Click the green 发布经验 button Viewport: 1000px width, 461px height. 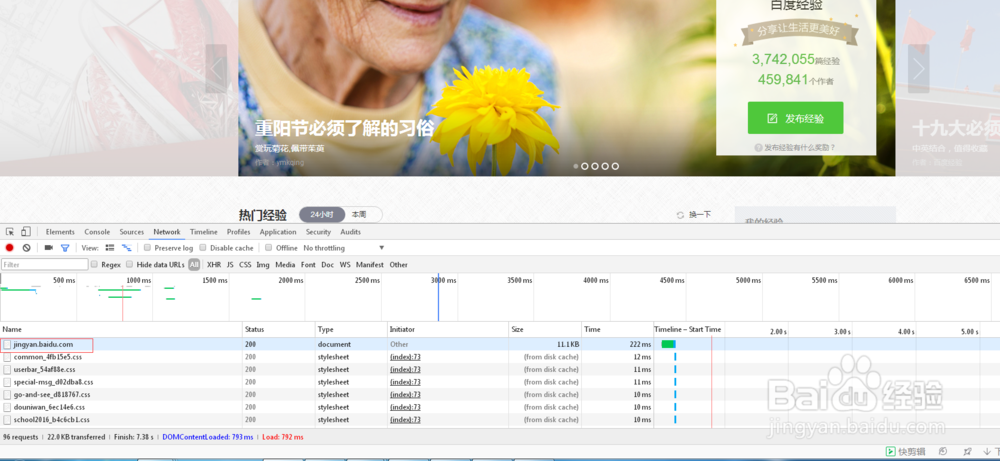795,118
